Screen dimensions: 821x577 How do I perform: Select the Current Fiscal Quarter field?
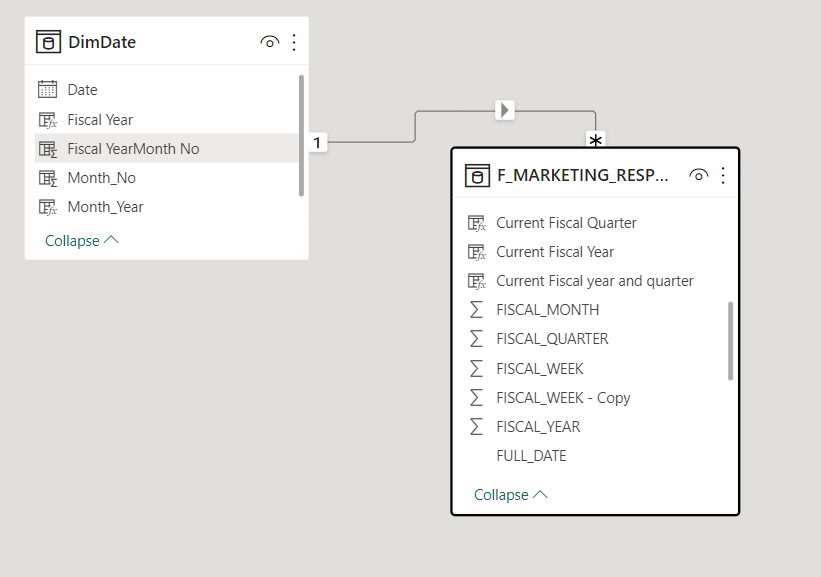595,223
